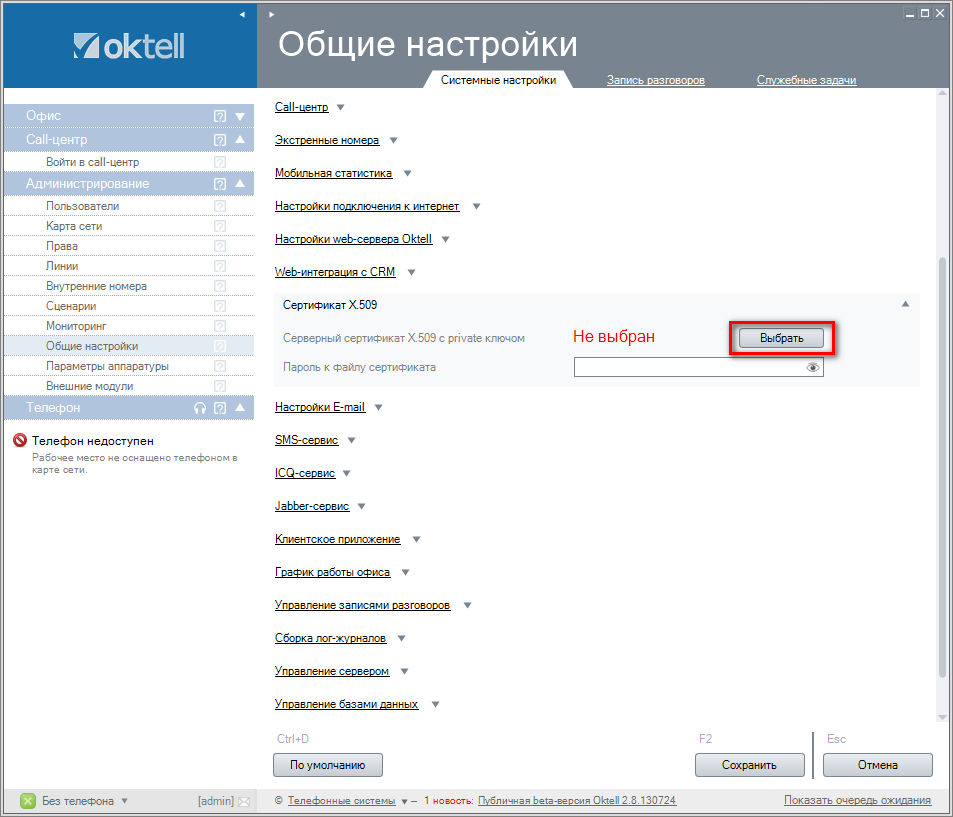Open the Показать очередь ожидания link
Viewport: 953px width, 817px height.
[857, 800]
